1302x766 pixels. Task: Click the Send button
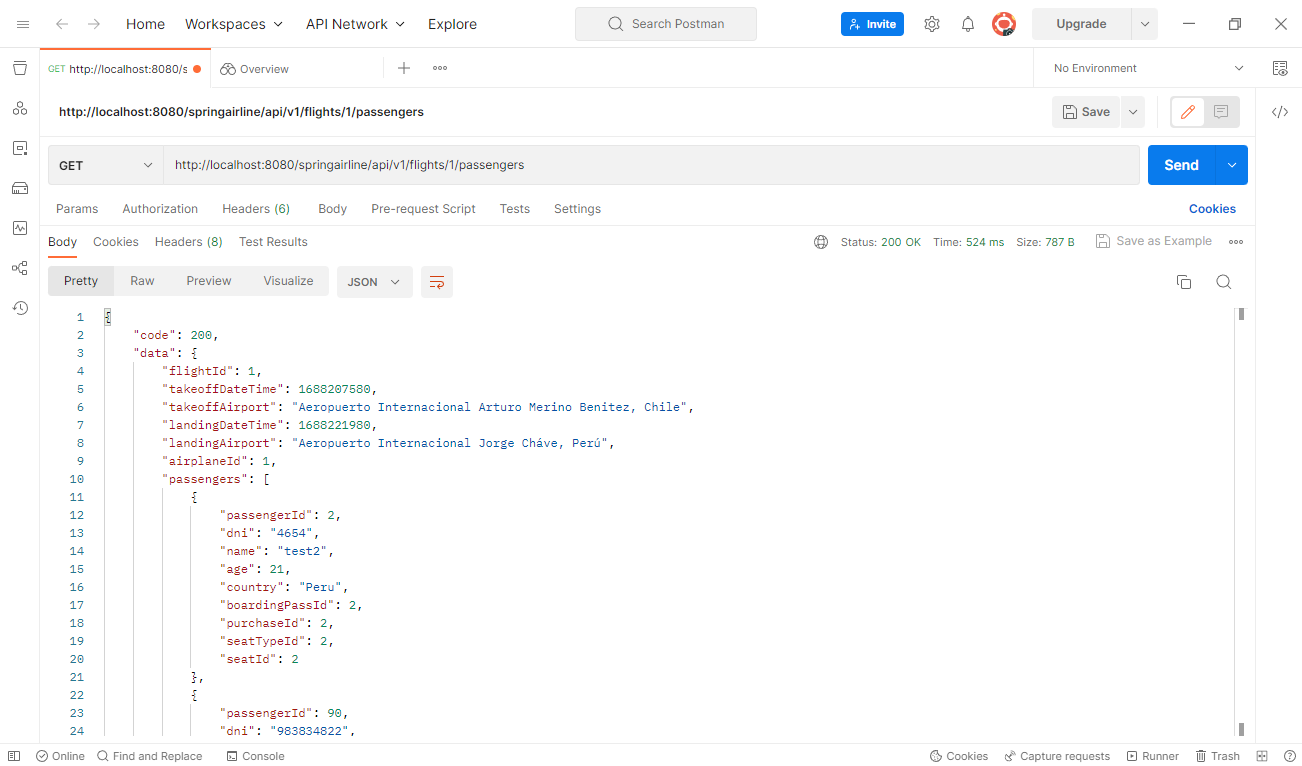click(x=1180, y=165)
